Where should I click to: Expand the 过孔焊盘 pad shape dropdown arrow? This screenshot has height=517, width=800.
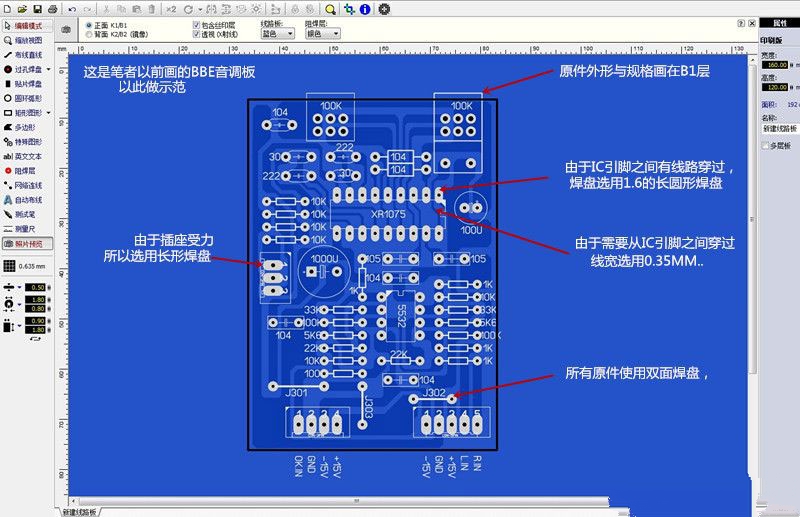(x=49, y=69)
